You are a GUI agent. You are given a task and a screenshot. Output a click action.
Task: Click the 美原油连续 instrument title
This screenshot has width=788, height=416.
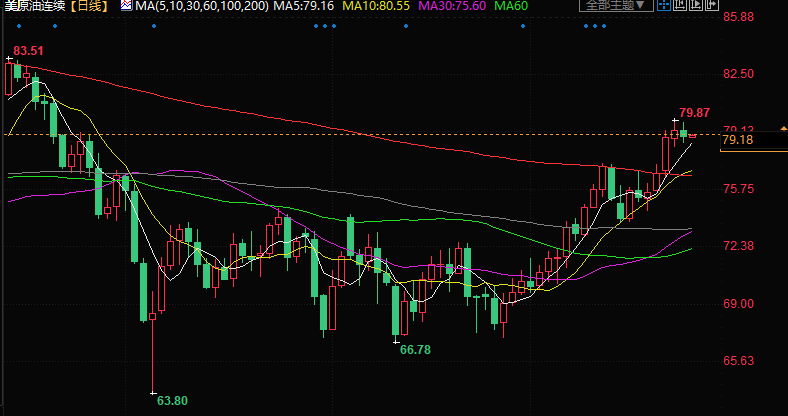(33, 7)
